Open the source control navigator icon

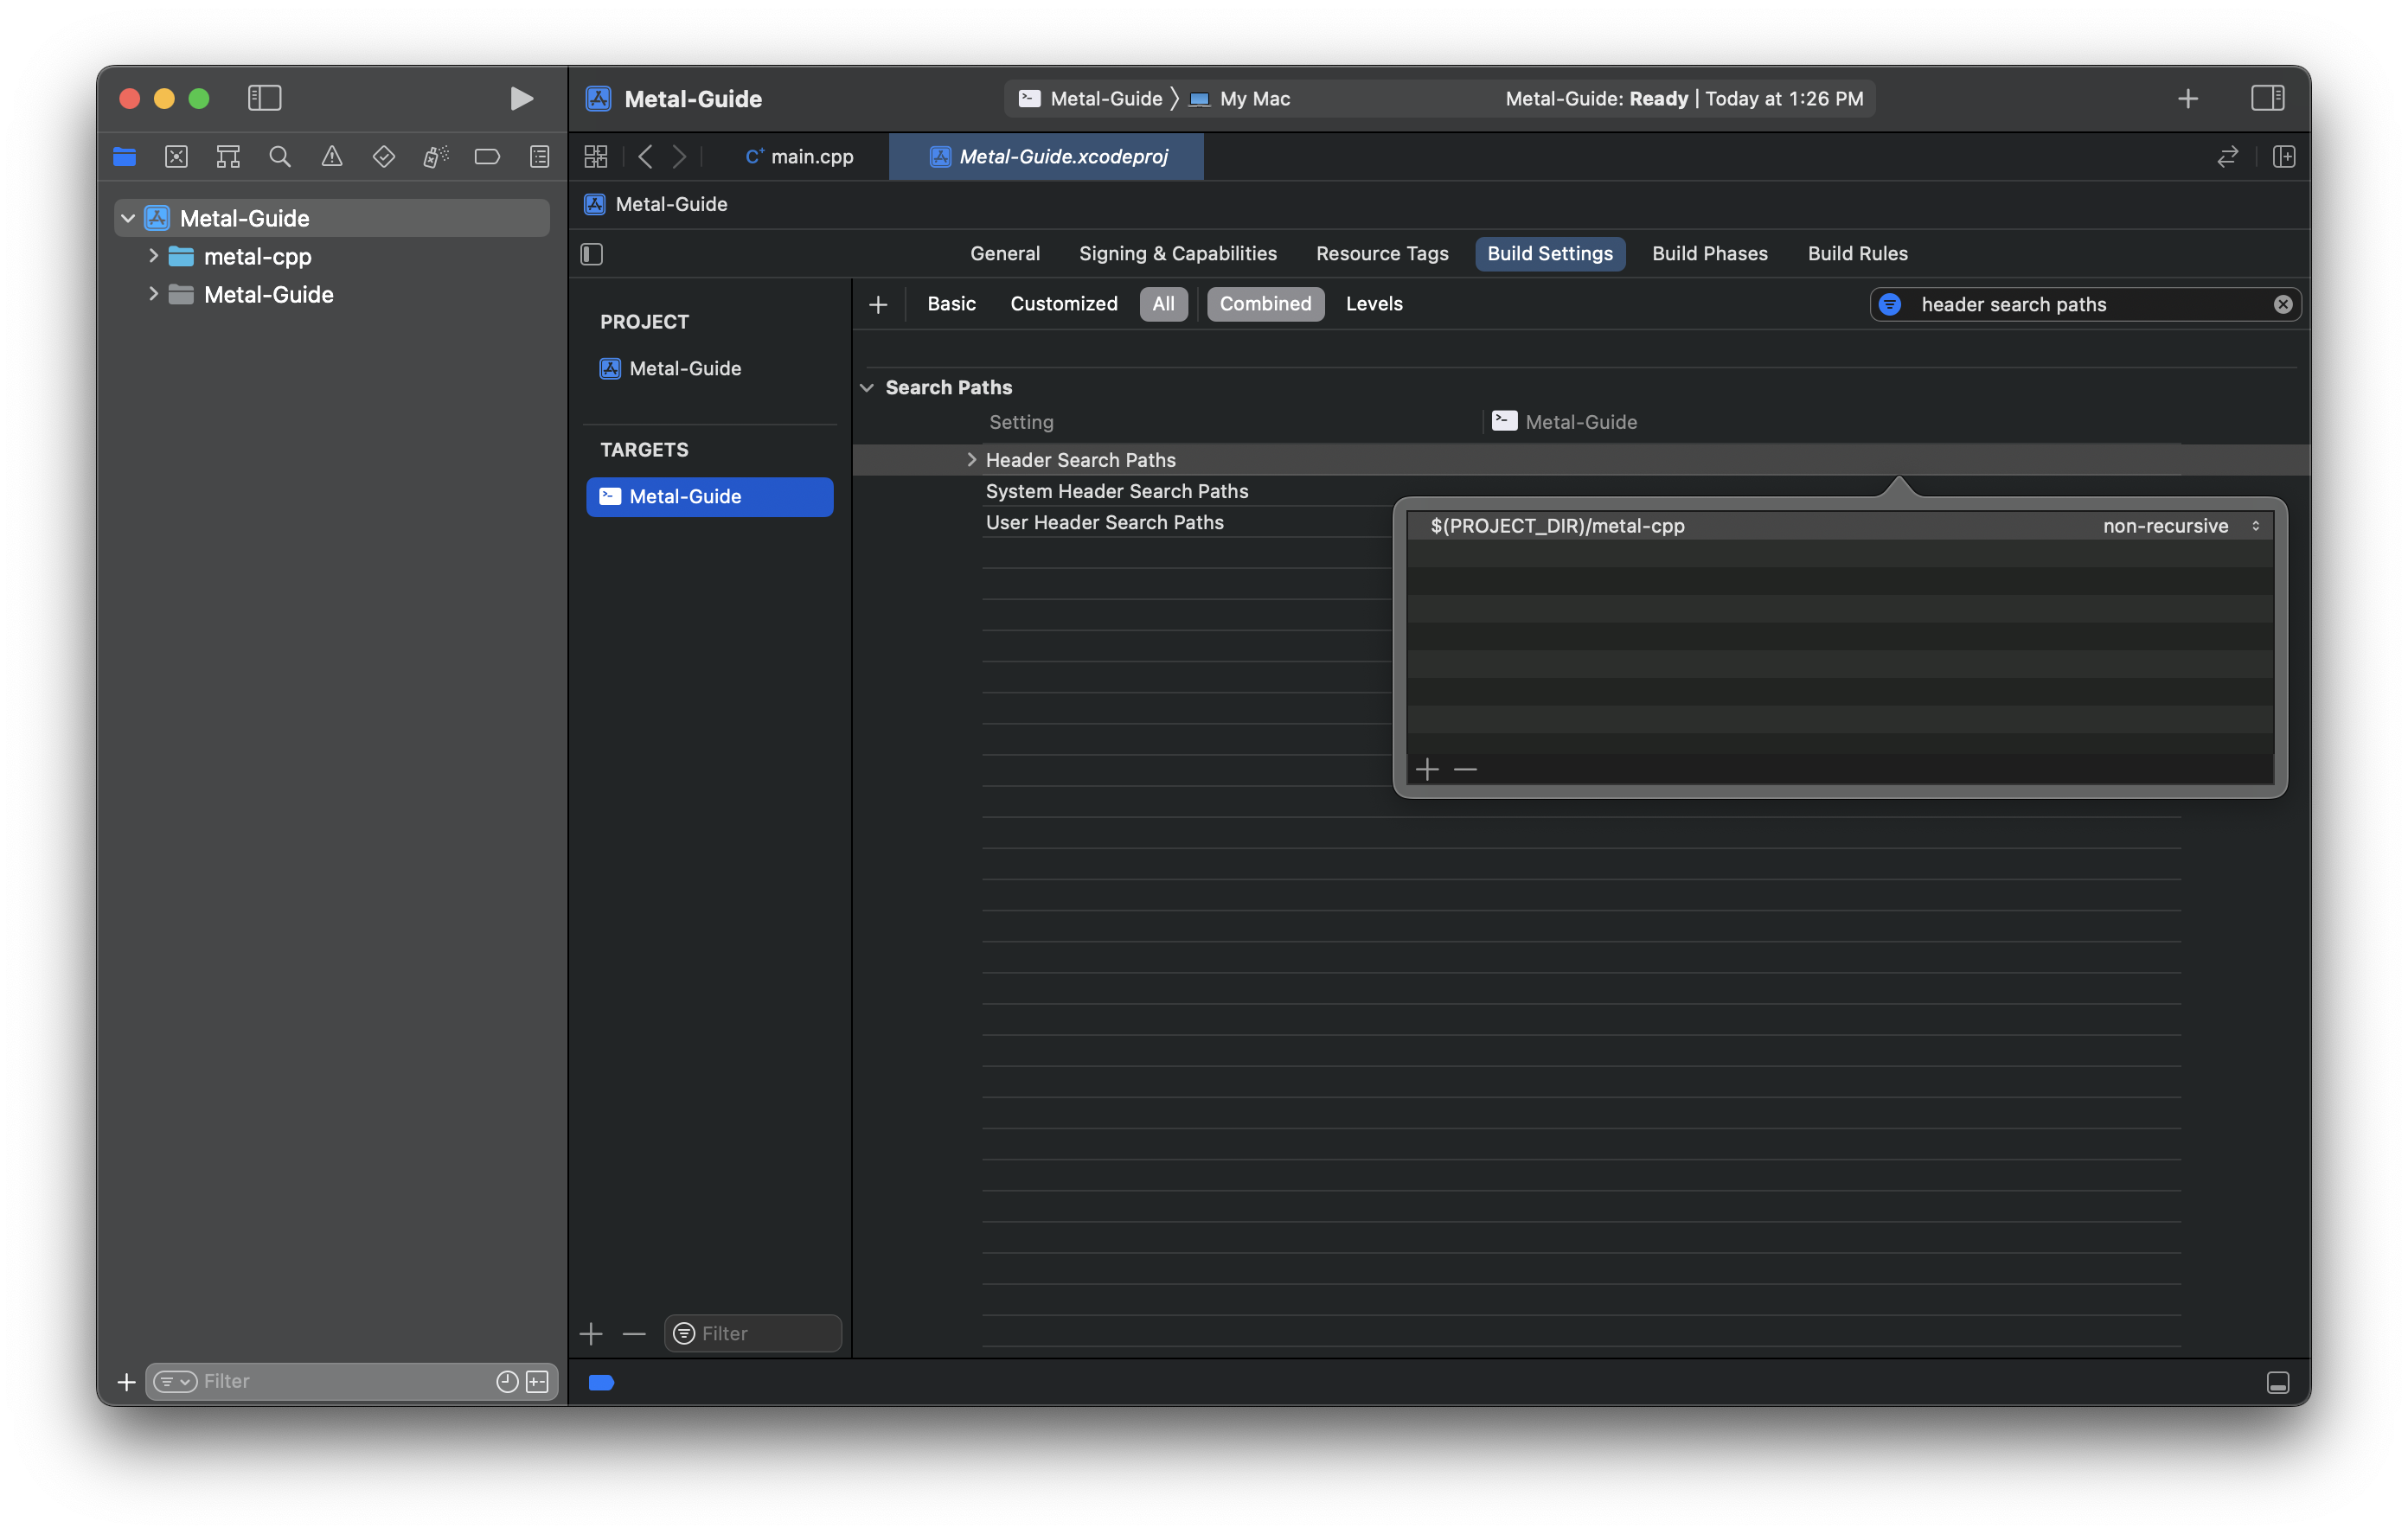(x=176, y=156)
